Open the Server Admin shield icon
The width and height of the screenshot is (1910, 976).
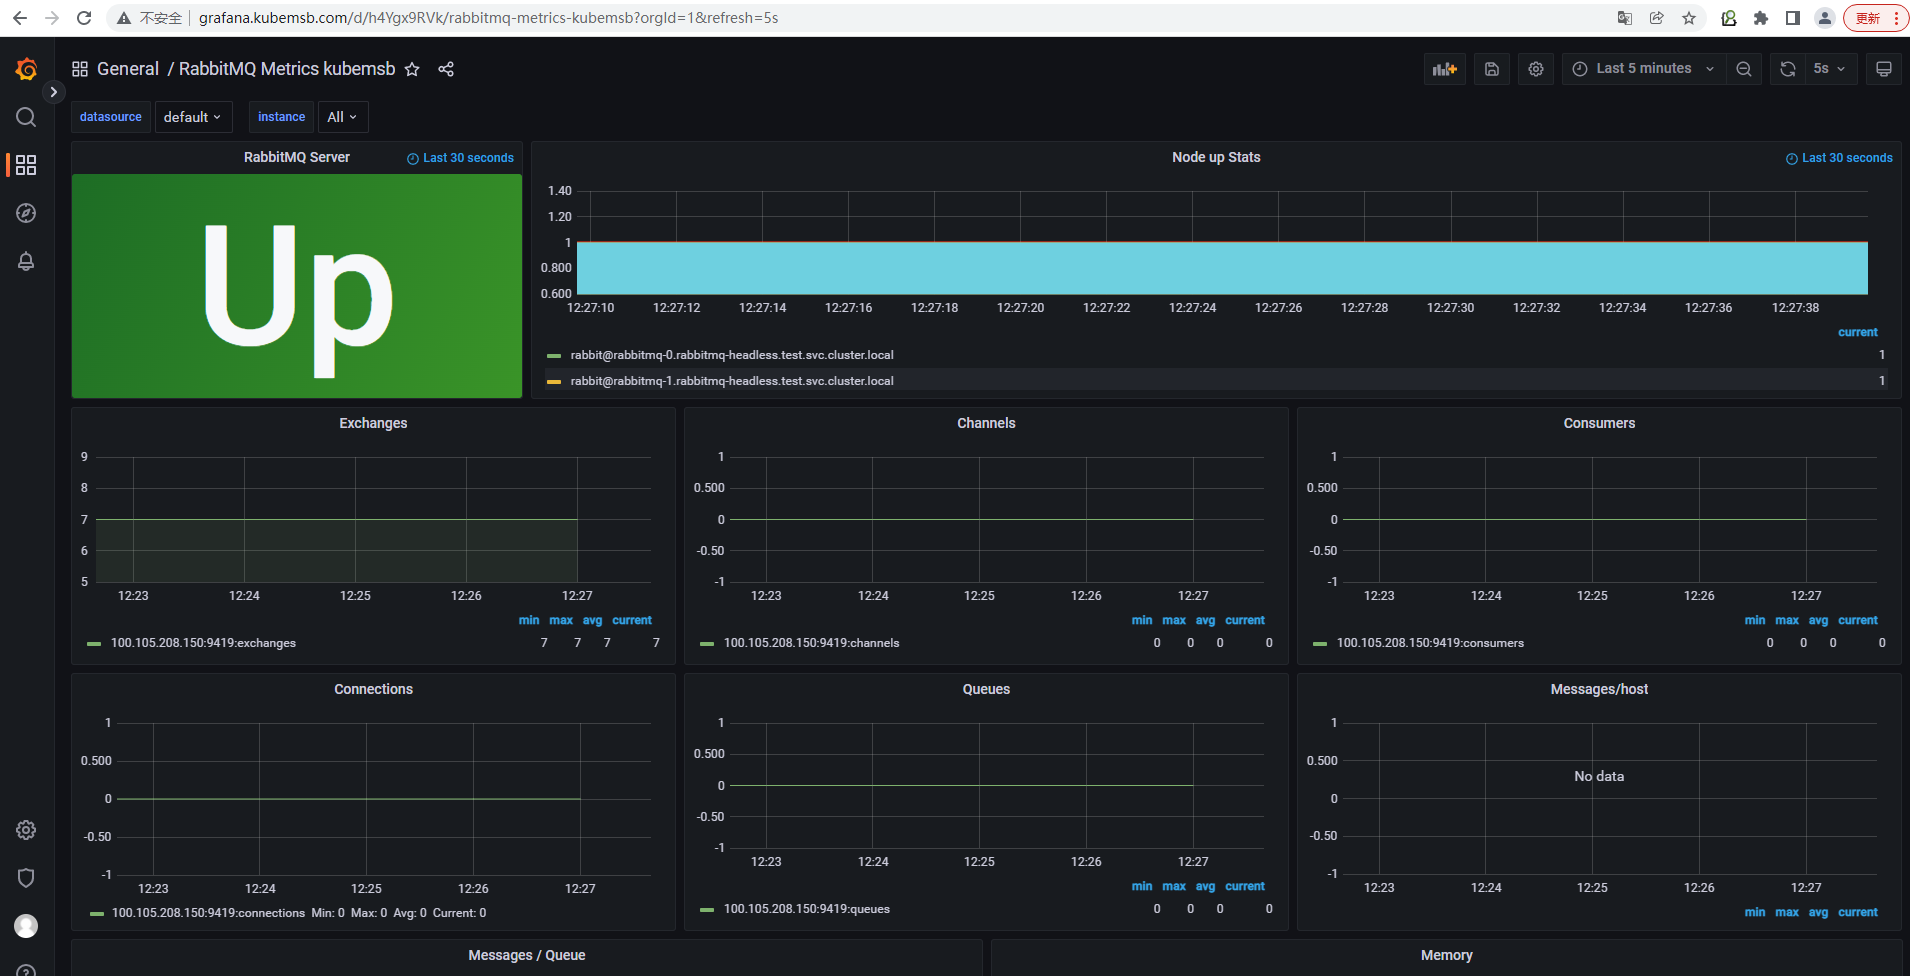[x=26, y=878]
